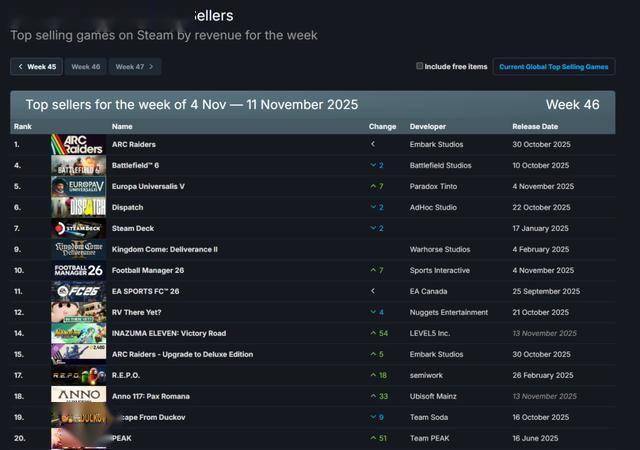Sort the table by Change column
This screenshot has height=450, width=640.
coord(382,127)
